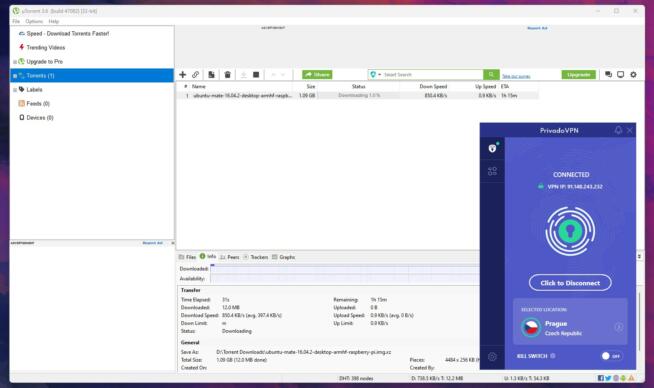Open the device monitor toolbar icon
Screen dimensions: 654x388
pos(621,75)
